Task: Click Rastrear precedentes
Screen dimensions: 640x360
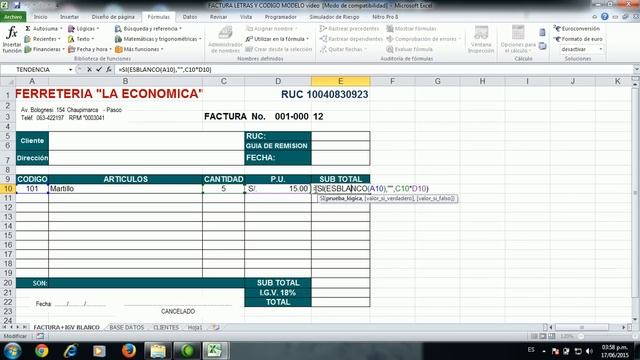Action: click(x=349, y=29)
